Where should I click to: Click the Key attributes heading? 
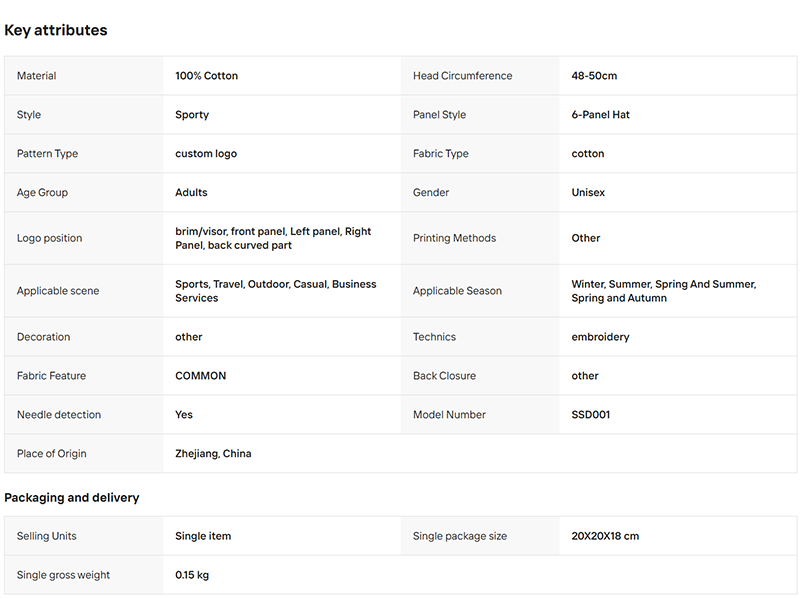(56, 30)
